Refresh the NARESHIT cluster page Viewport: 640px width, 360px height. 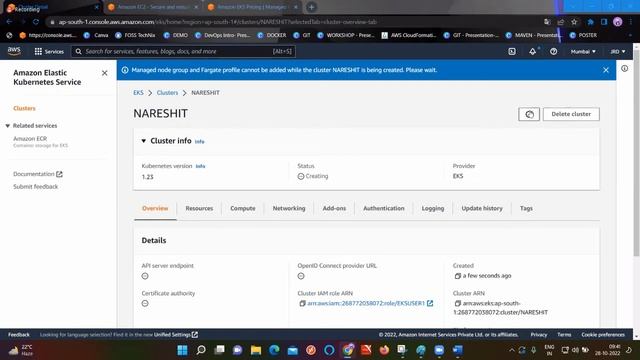(529, 114)
